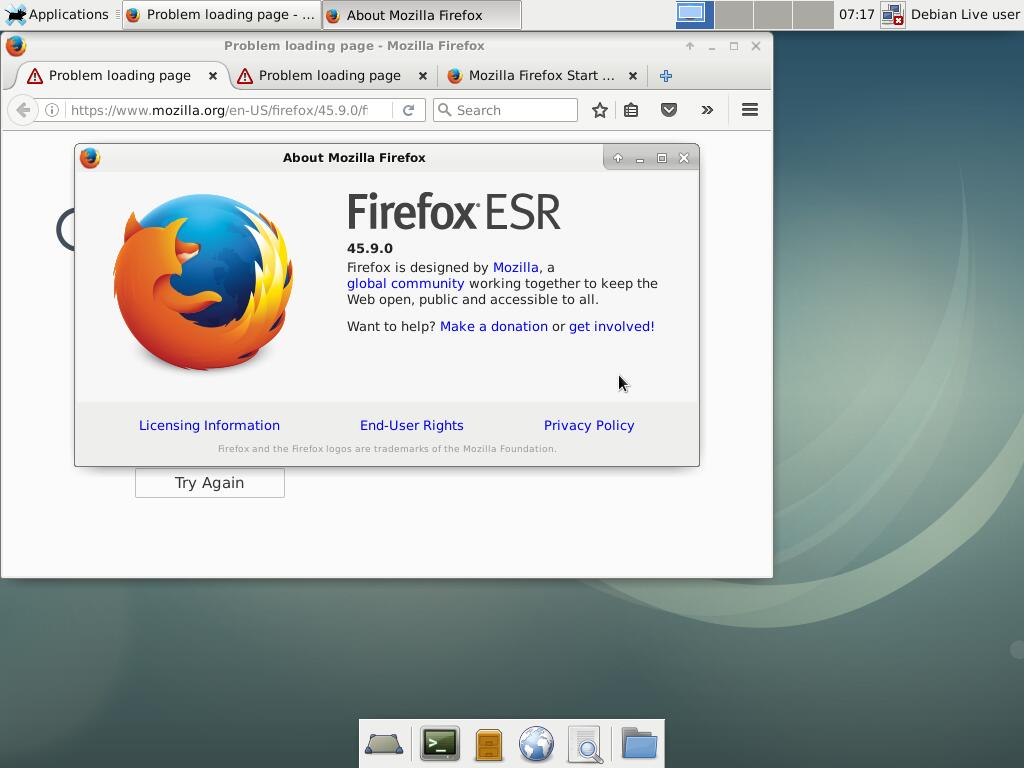Click the Try Again button
The height and width of the screenshot is (768, 1024).
210,483
